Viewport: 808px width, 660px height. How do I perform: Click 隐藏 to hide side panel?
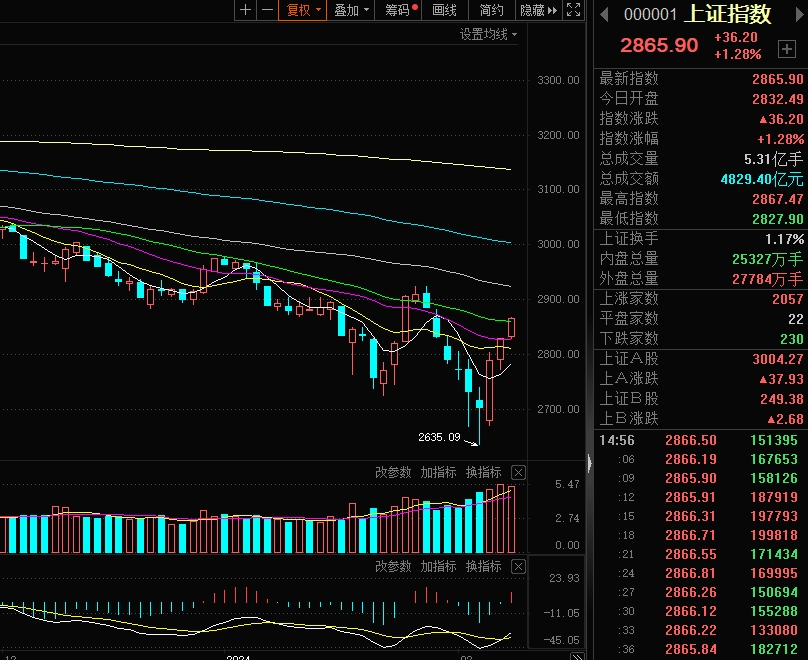[x=538, y=10]
